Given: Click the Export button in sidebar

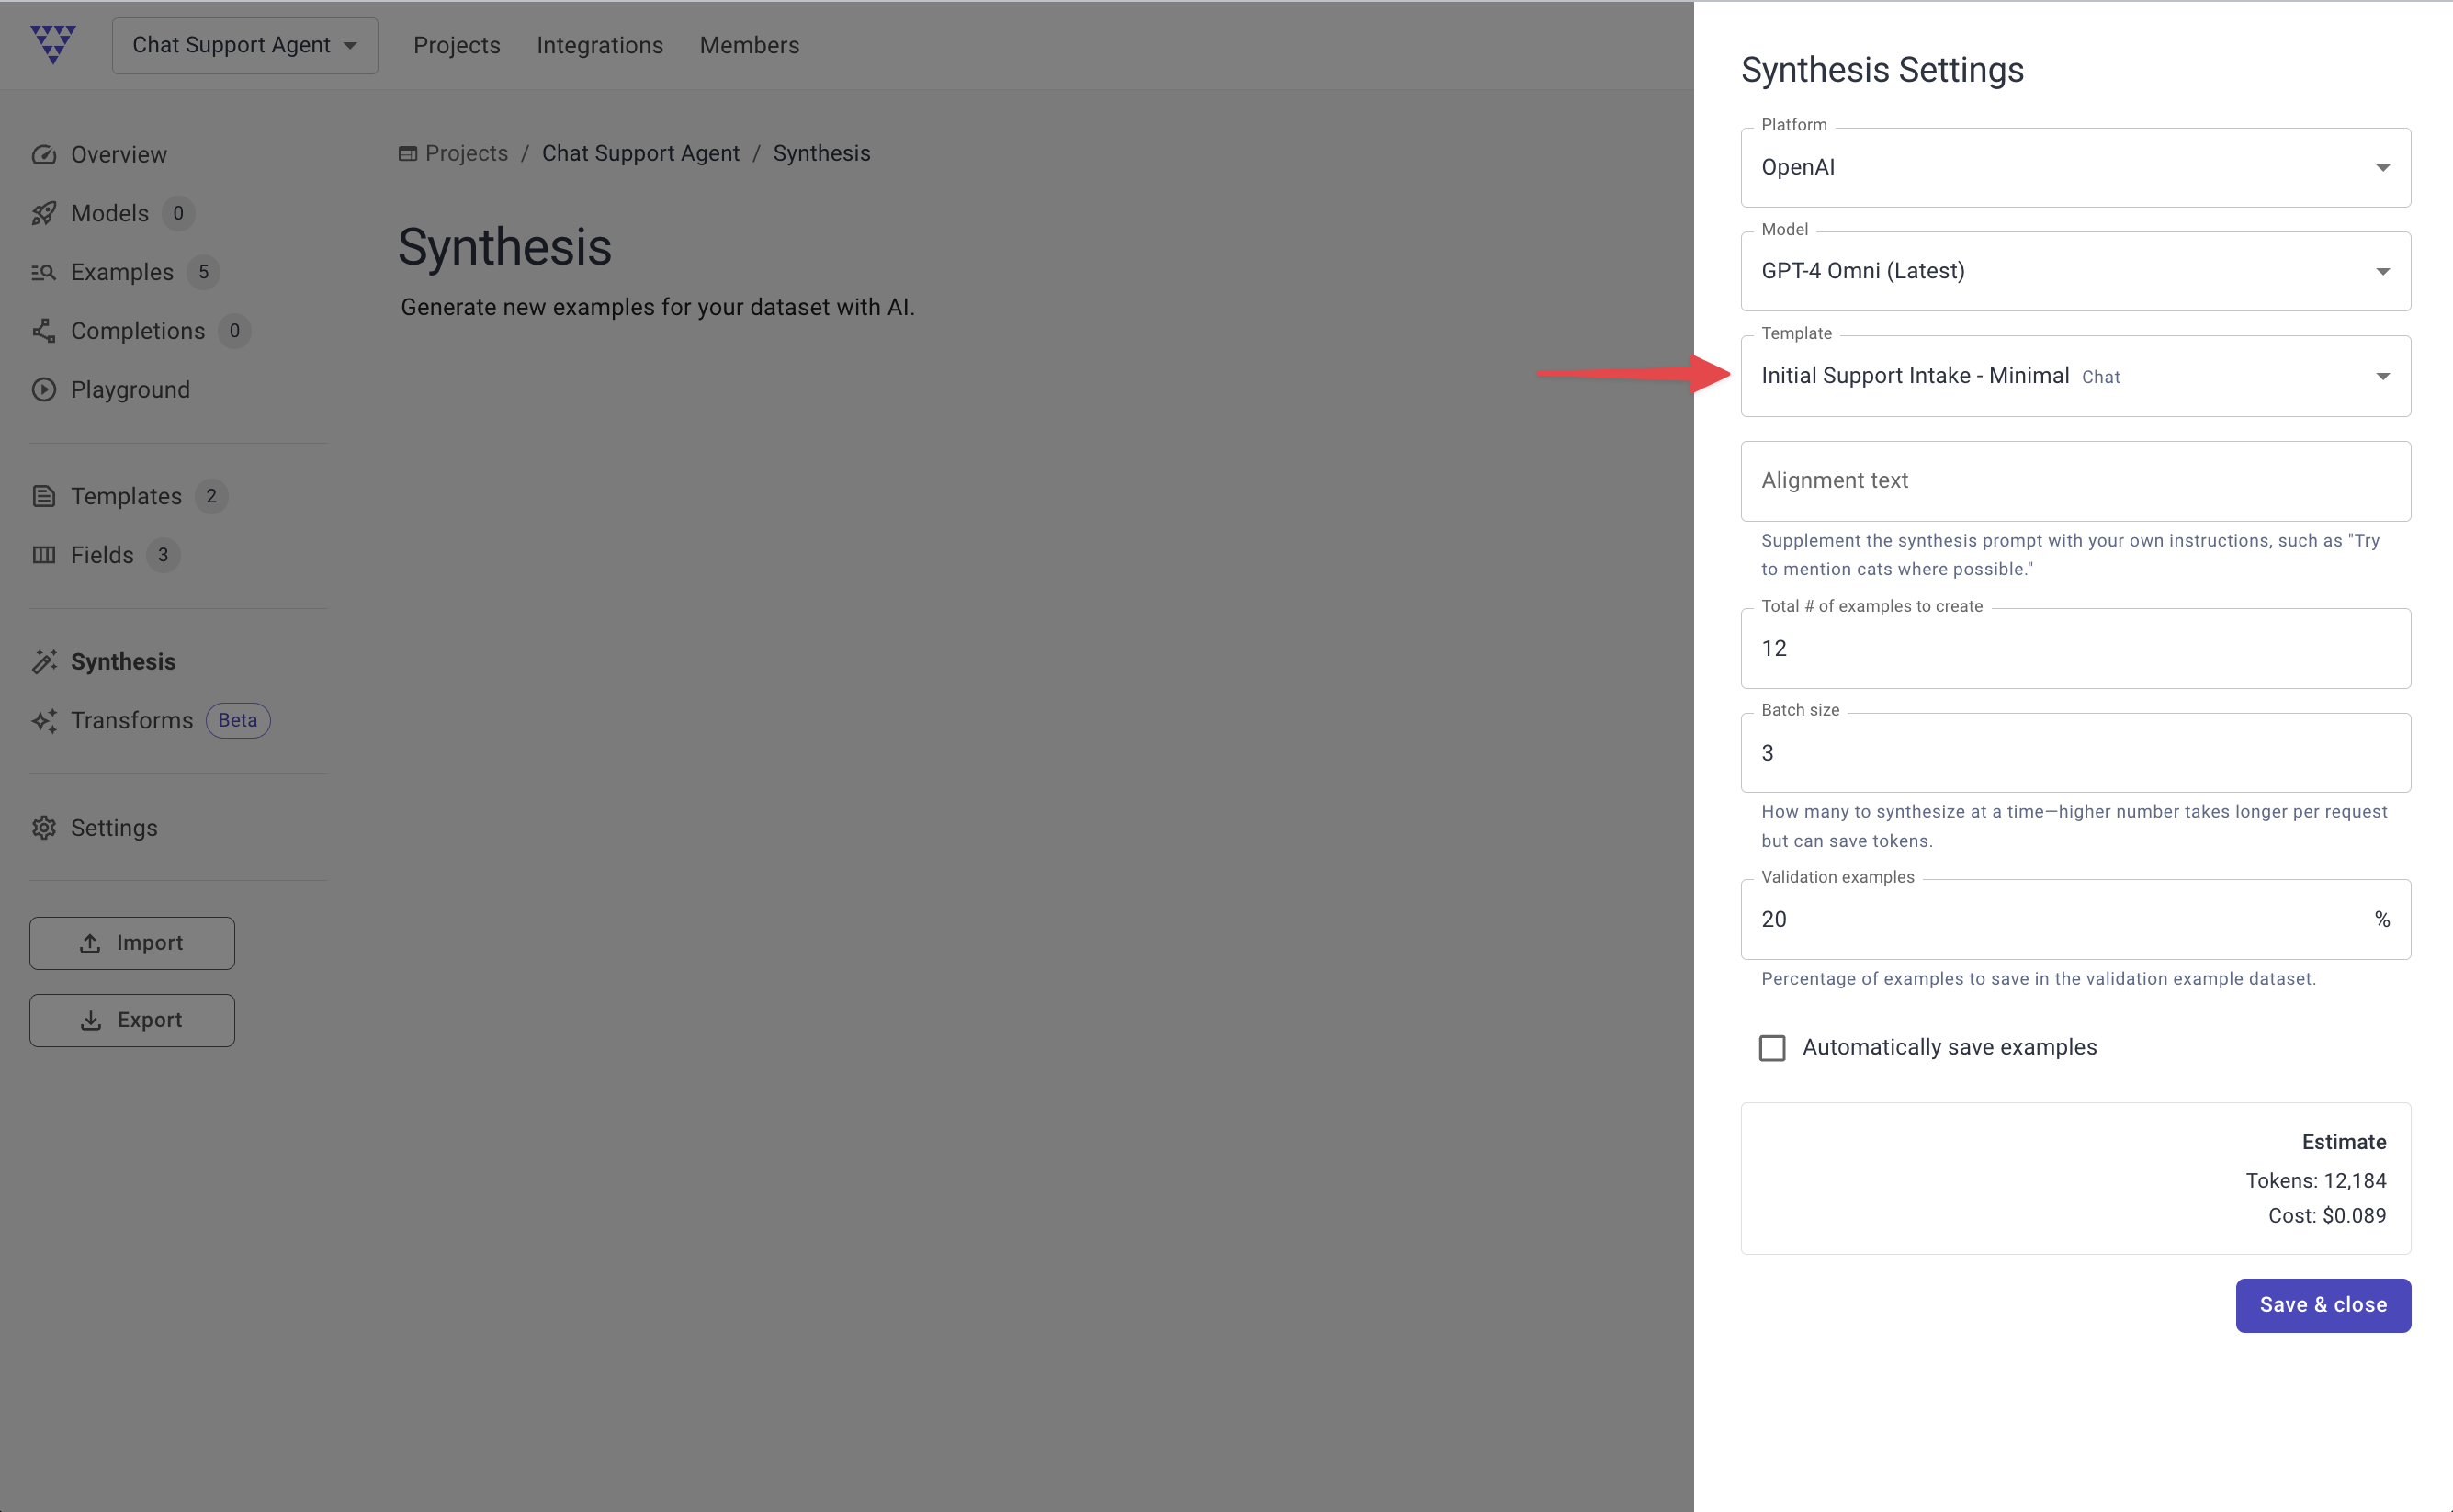Looking at the screenshot, I should (132, 1020).
